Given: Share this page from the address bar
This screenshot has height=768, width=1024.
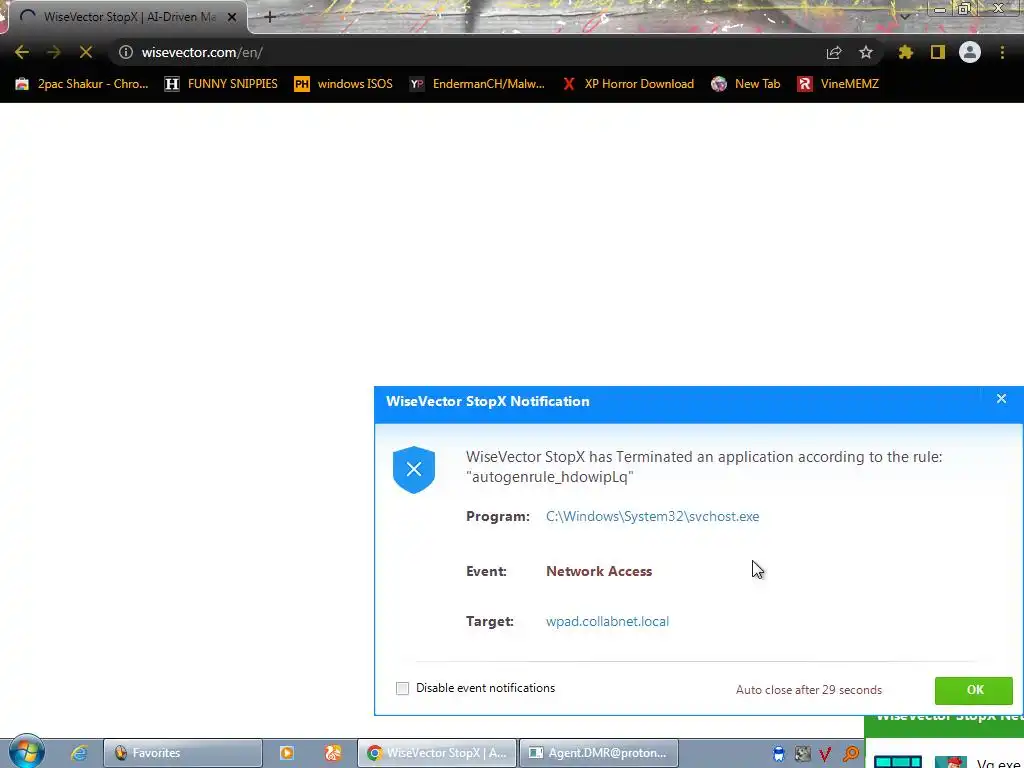Looking at the screenshot, I should tap(834, 52).
